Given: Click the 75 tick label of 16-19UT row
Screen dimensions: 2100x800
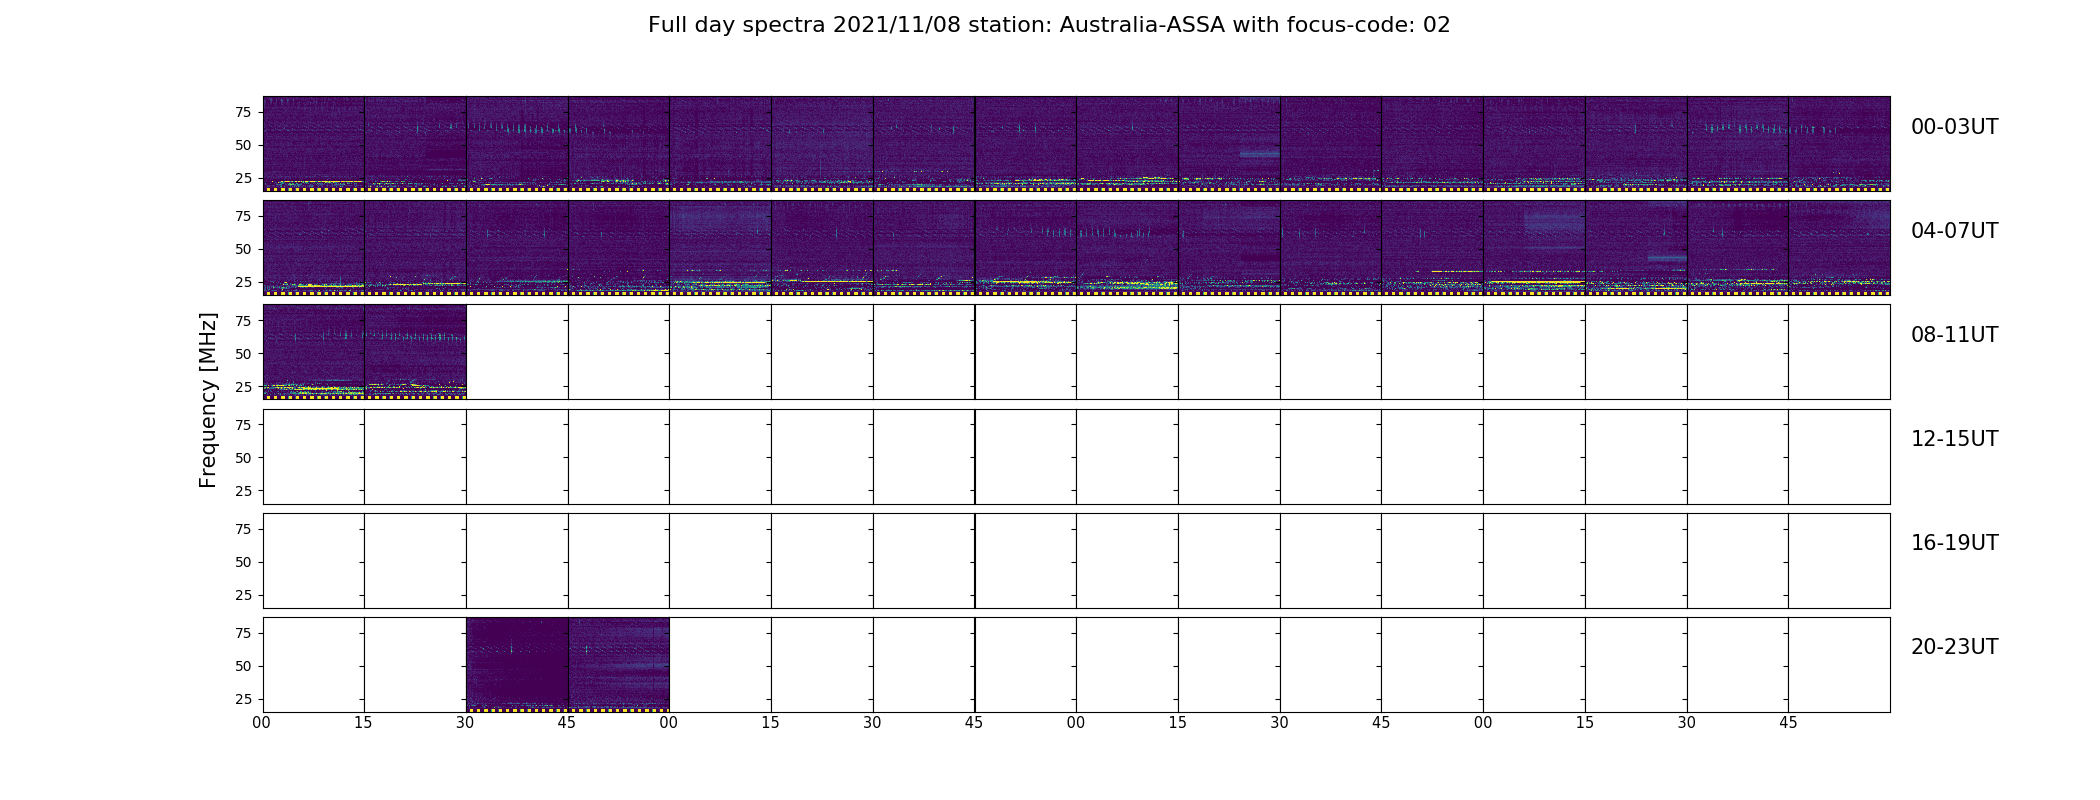Looking at the screenshot, I should 243,529.
